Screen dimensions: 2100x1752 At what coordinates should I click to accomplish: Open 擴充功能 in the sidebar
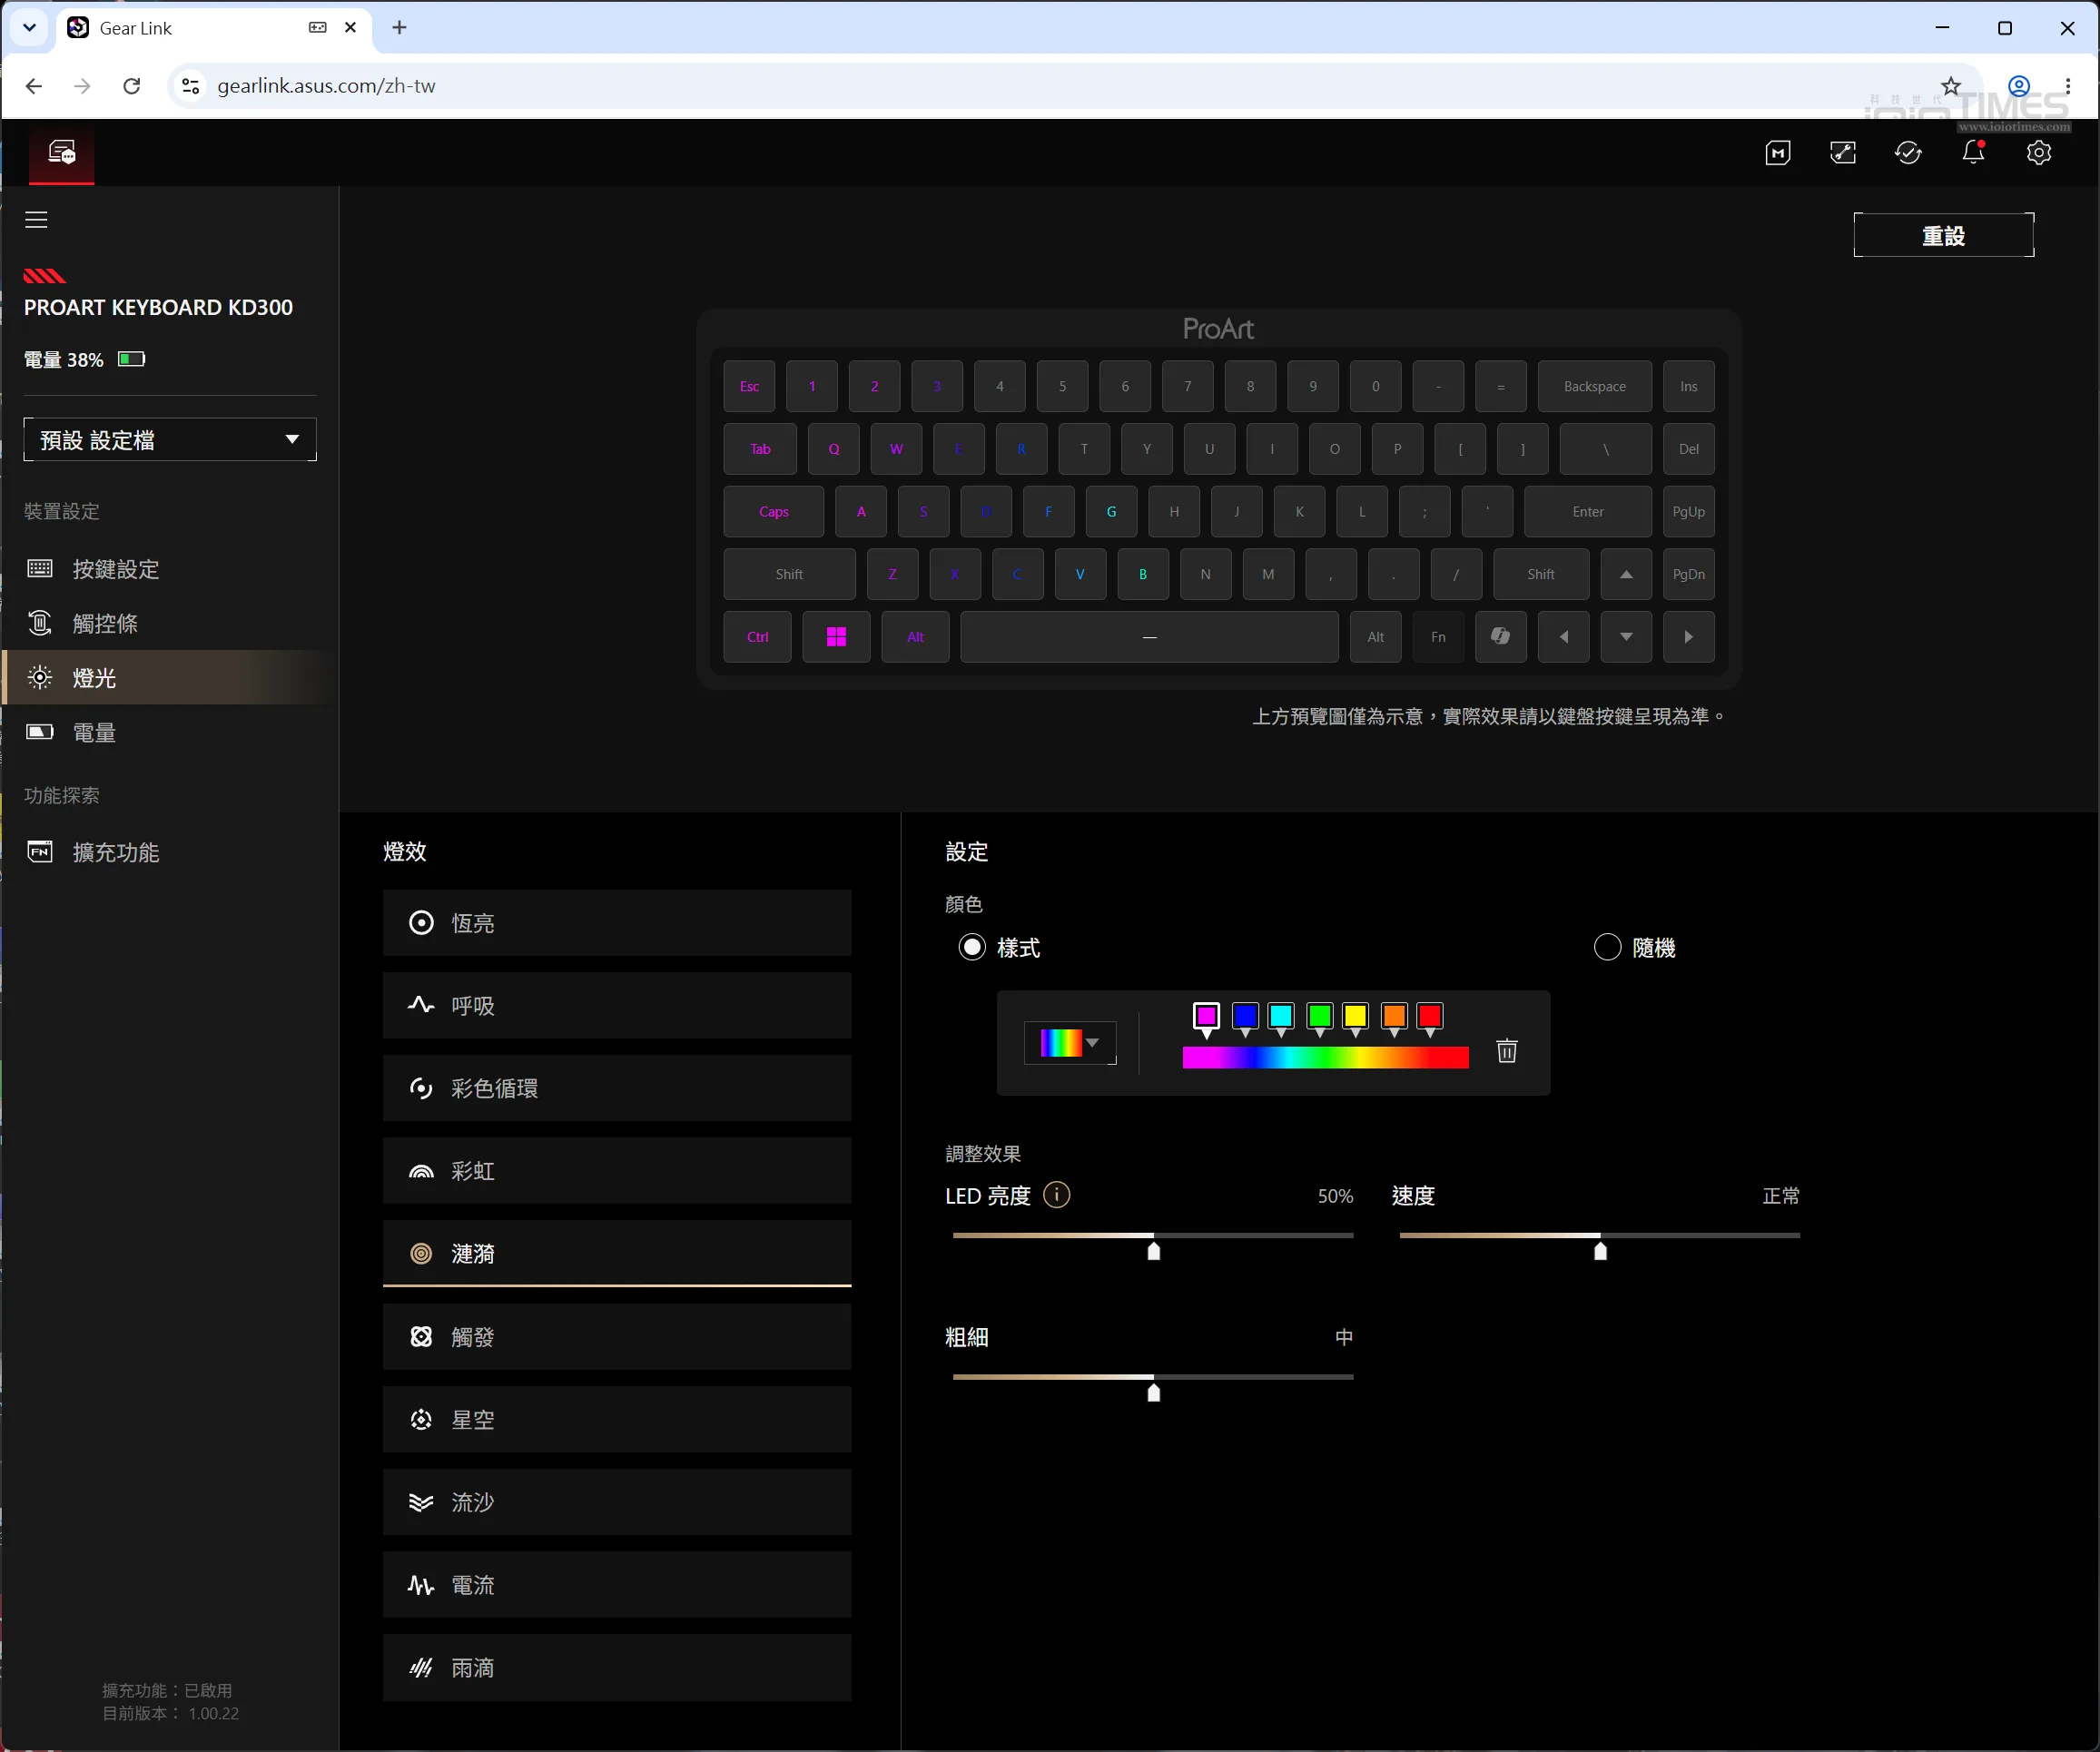click(169, 852)
